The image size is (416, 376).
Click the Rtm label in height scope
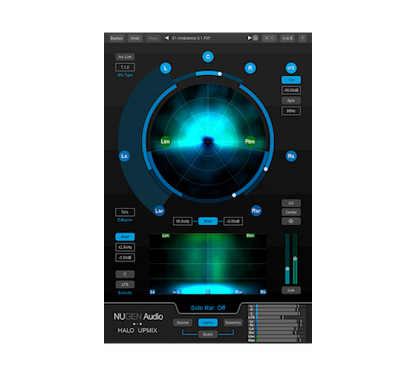pyautogui.click(x=250, y=236)
